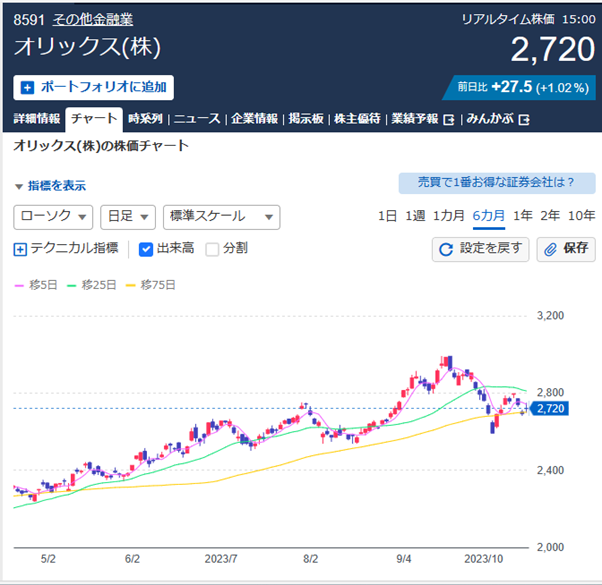Screen dimensions: 602x585
Task: Open the 詳細情報 tab
Action: [37, 119]
